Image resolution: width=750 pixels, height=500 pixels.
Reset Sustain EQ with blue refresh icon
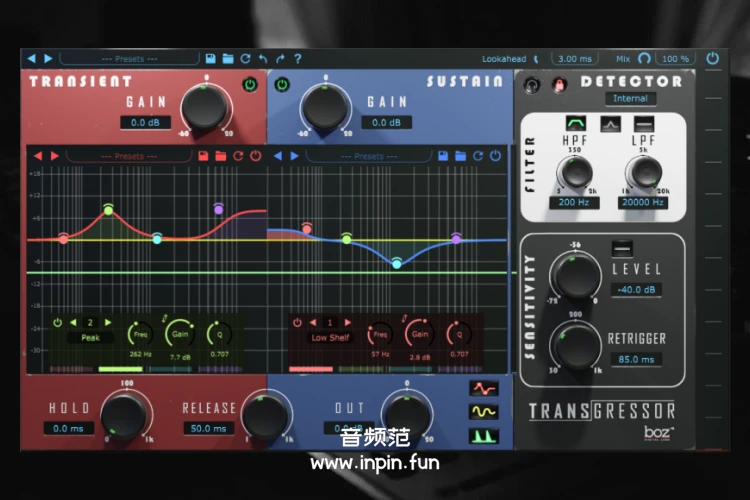pos(478,156)
